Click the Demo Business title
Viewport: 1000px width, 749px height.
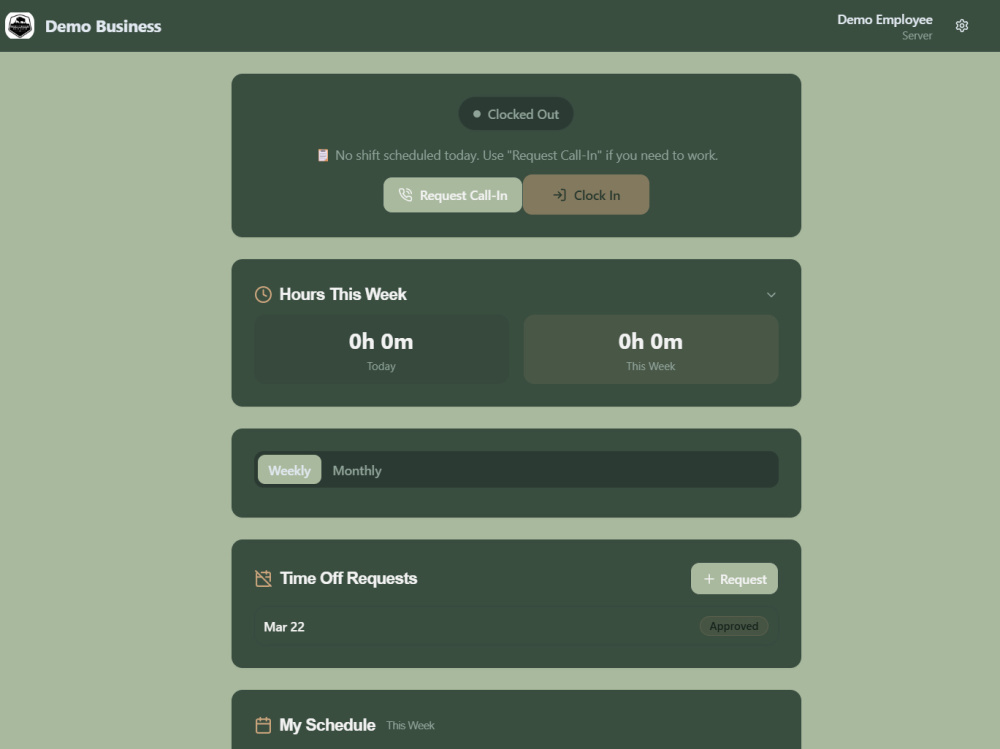click(x=103, y=26)
